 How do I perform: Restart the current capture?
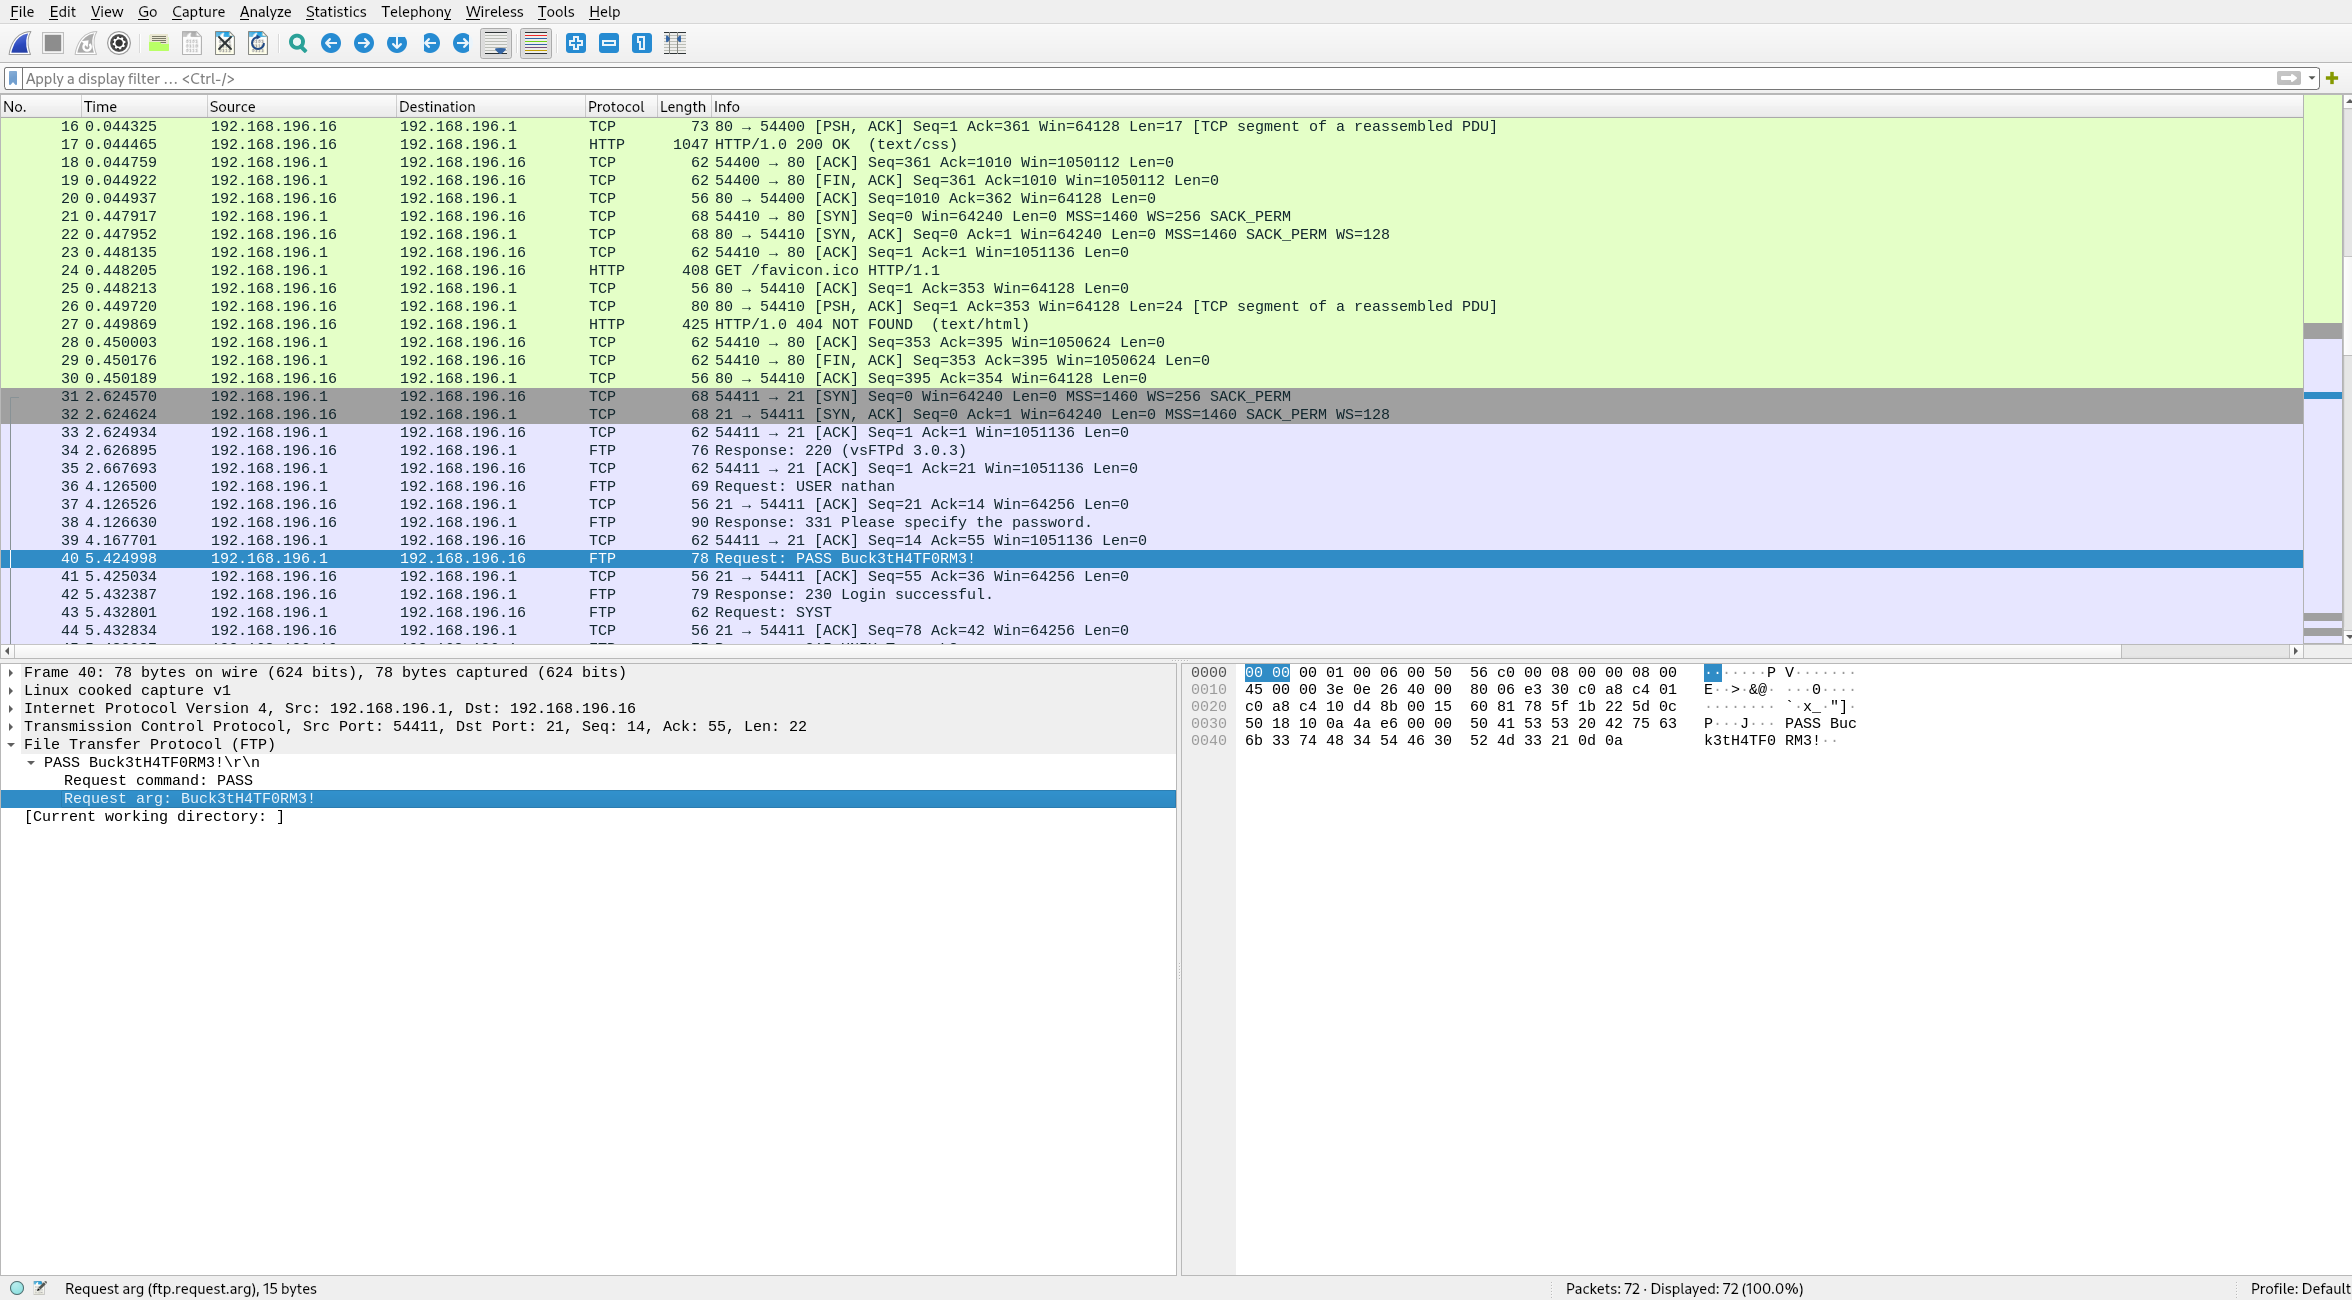point(86,43)
